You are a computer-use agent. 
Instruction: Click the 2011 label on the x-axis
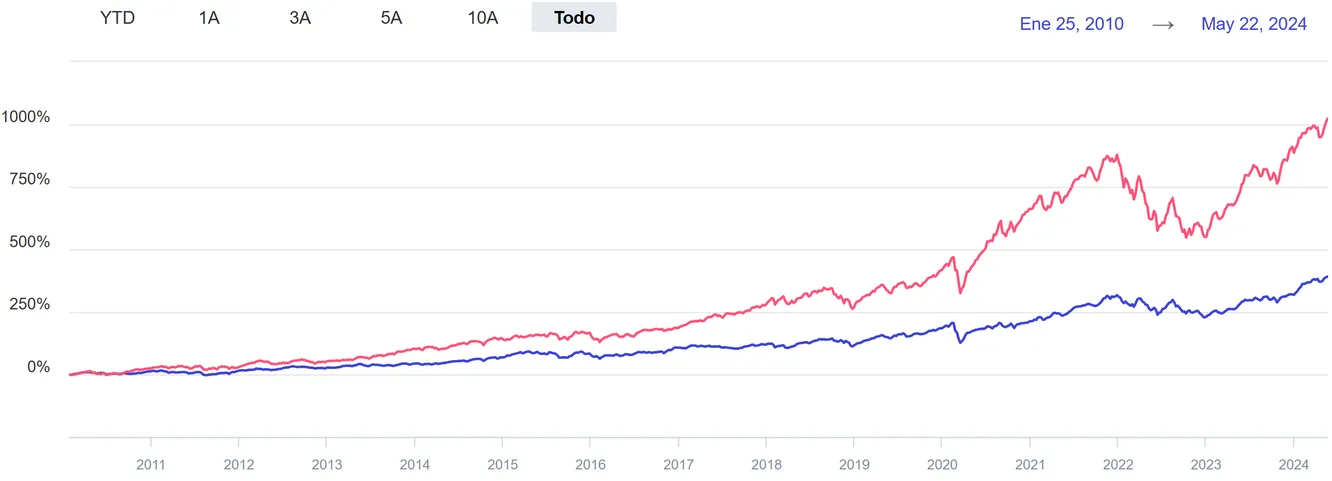(x=151, y=464)
